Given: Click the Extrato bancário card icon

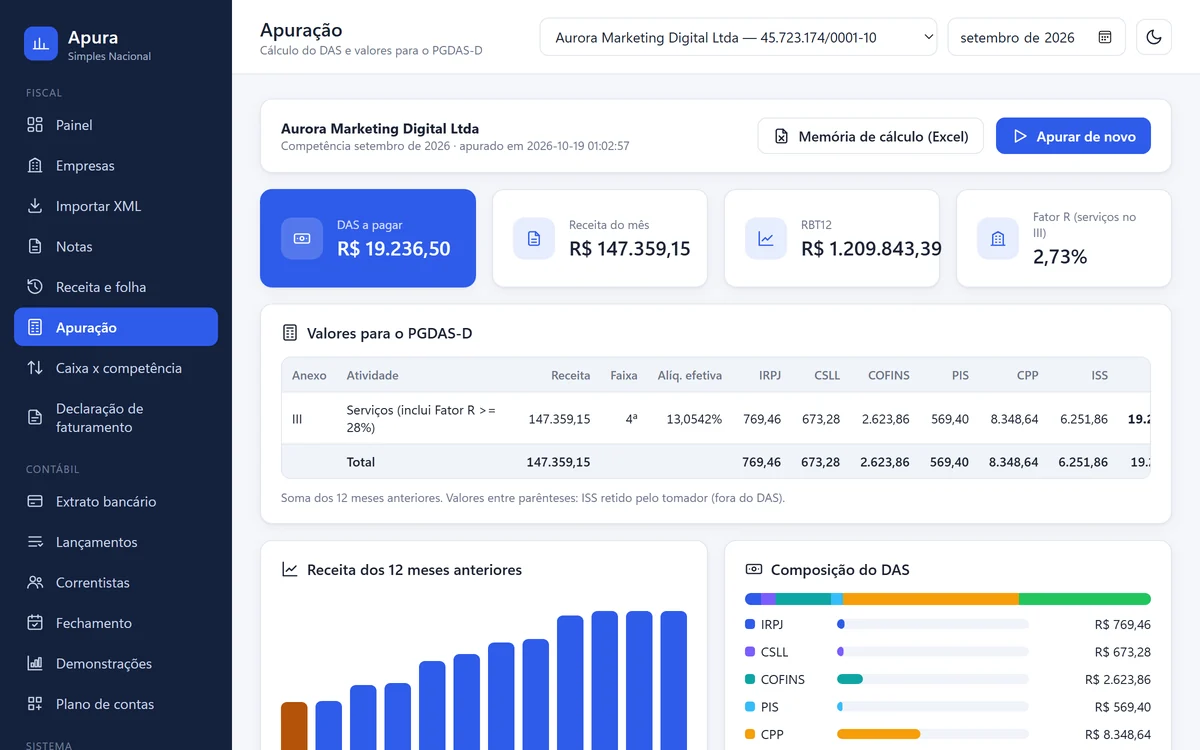Looking at the screenshot, I should click(35, 502).
